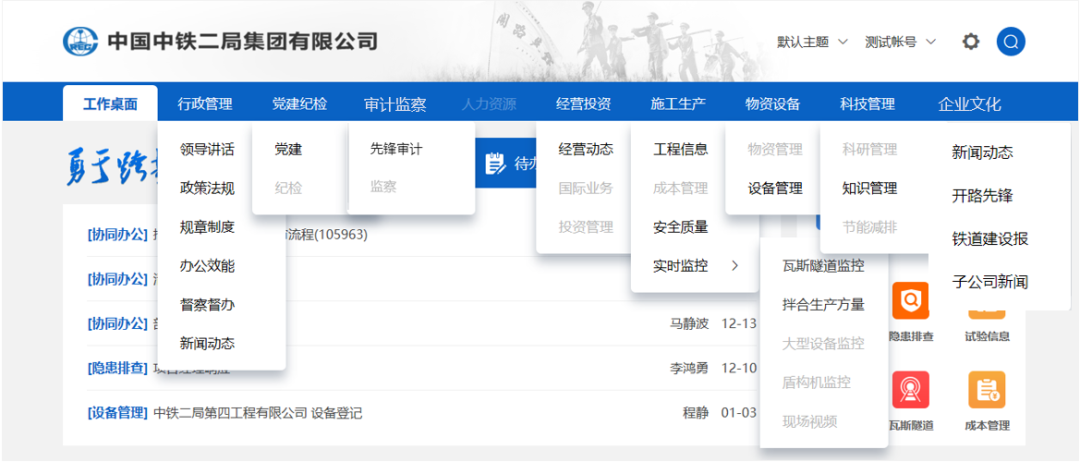This screenshot has width=1080, height=462.
Task: Open search with the blue magnifier icon
Action: 1010,42
